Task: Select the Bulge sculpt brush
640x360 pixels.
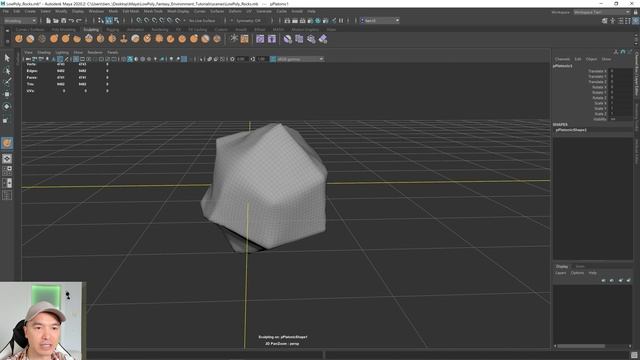Action: [x=194, y=39]
